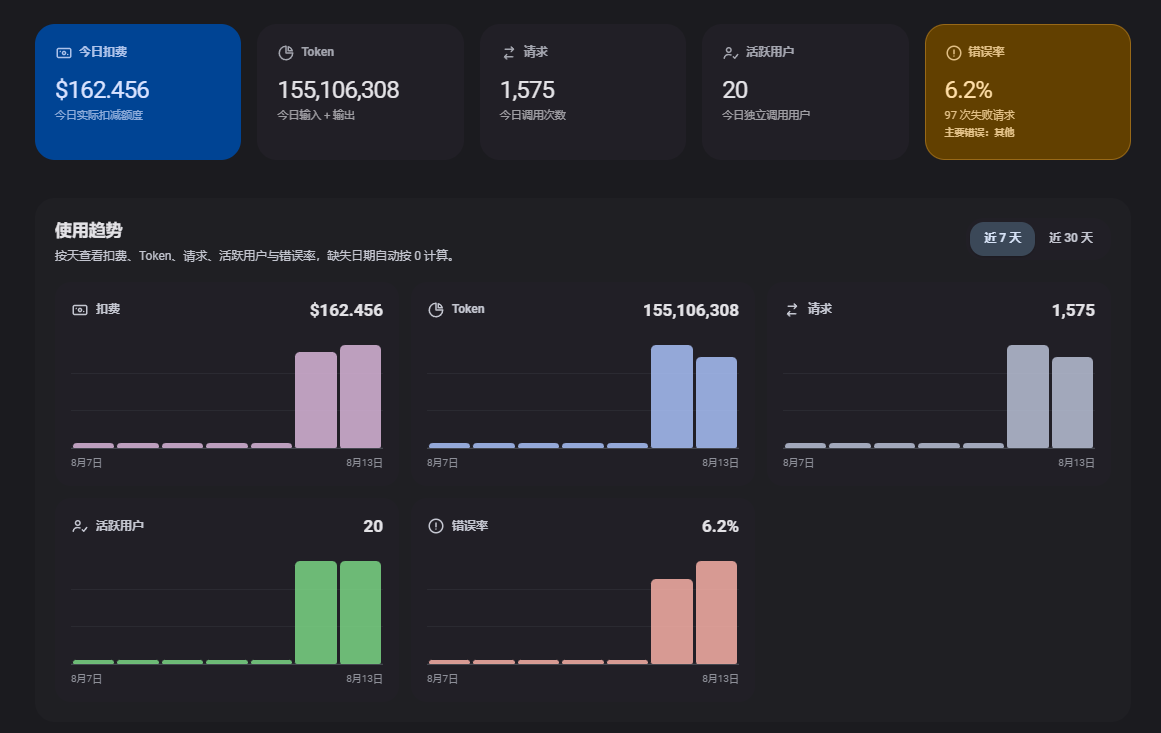Select the tallest salmon bar in 错误率 chart
Image resolution: width=1161 pixels, height=733 pixels.
[x=716, y=612]
